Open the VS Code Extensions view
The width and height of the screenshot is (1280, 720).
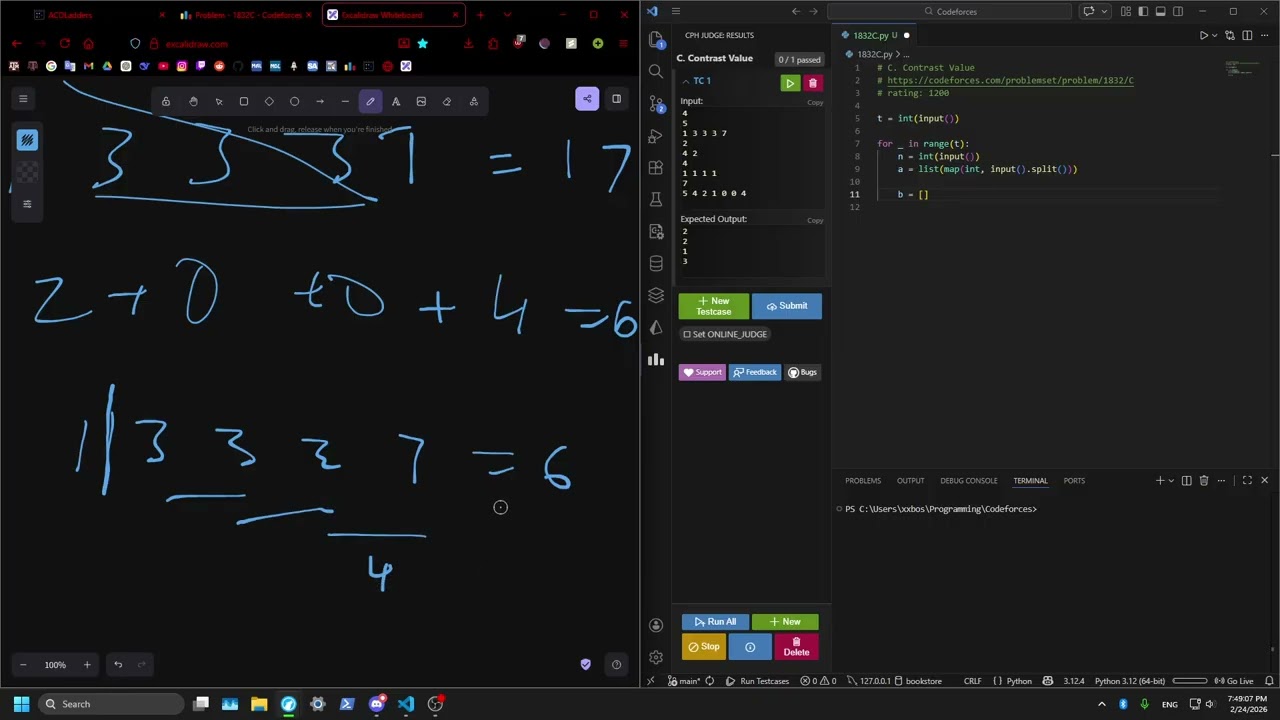coord(656,167)
